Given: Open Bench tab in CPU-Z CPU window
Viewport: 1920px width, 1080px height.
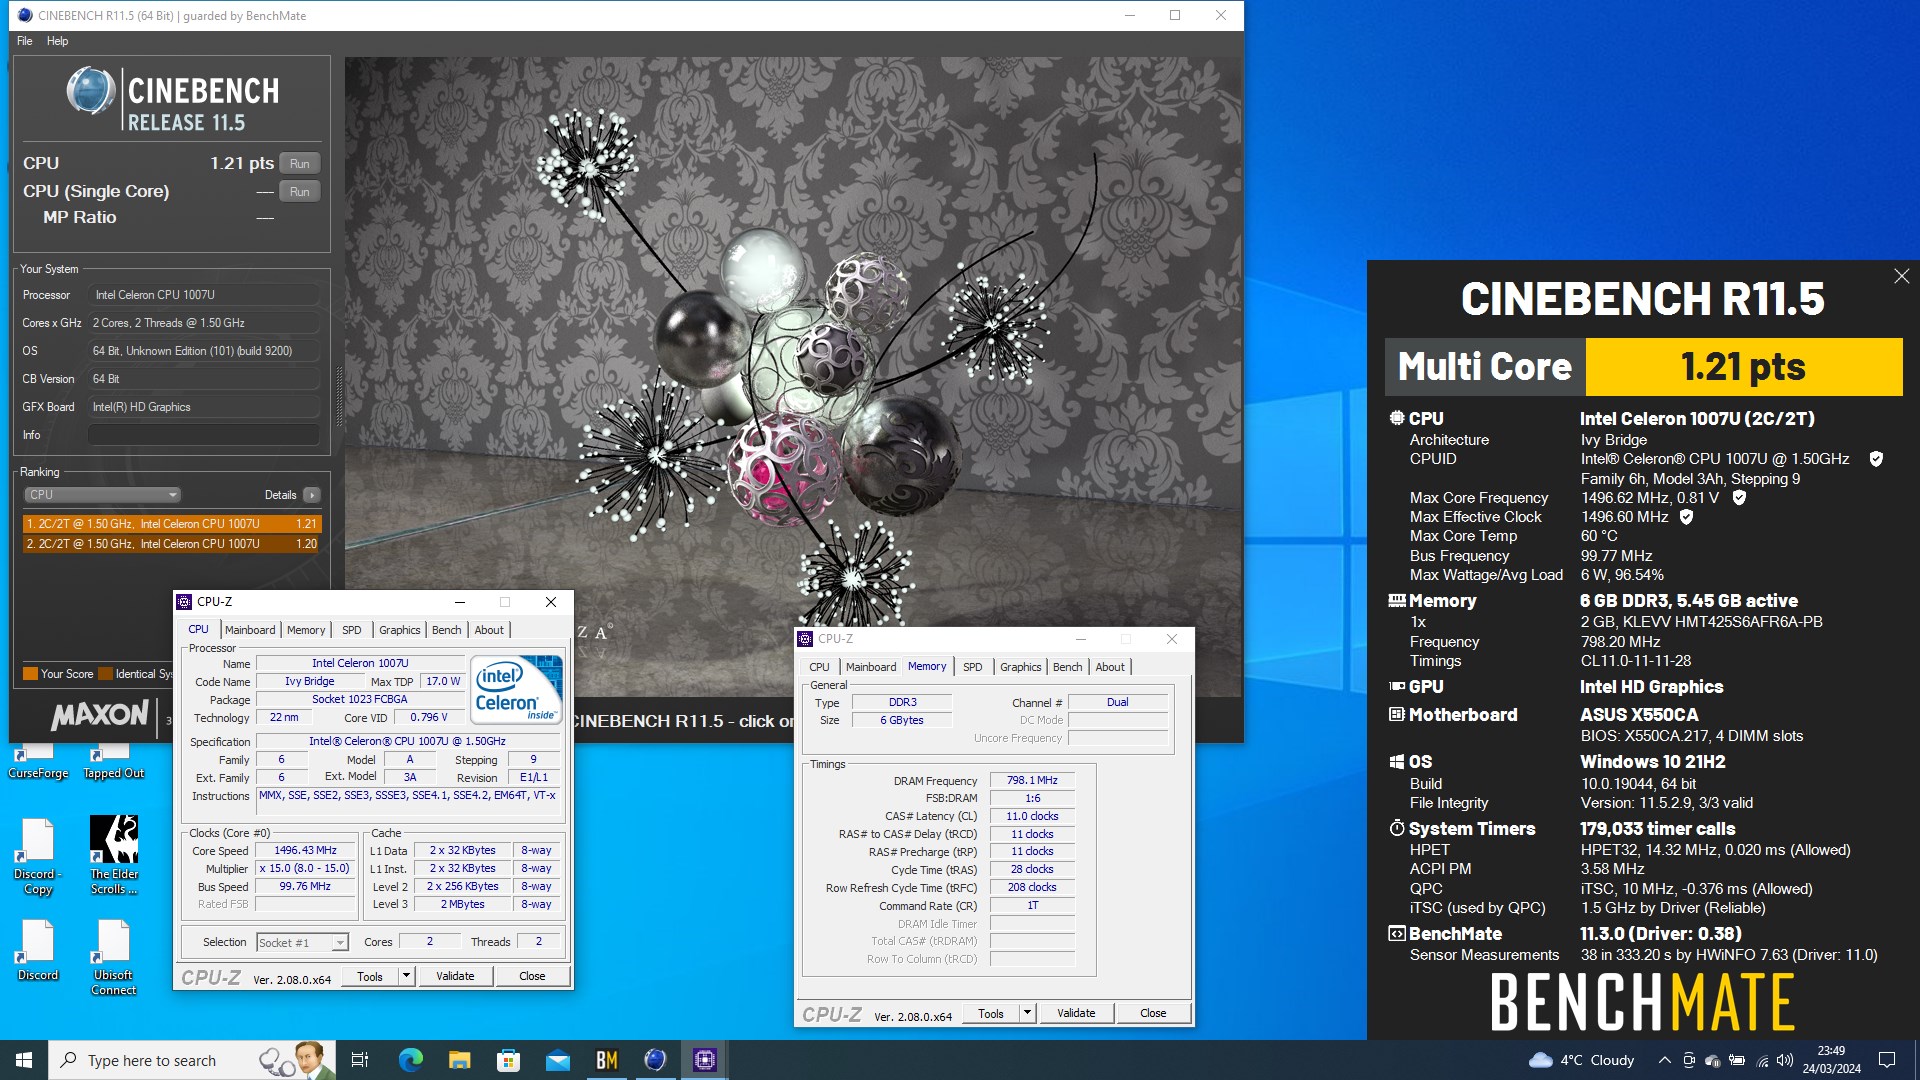Looking at the screenshot, I should 447,630.
